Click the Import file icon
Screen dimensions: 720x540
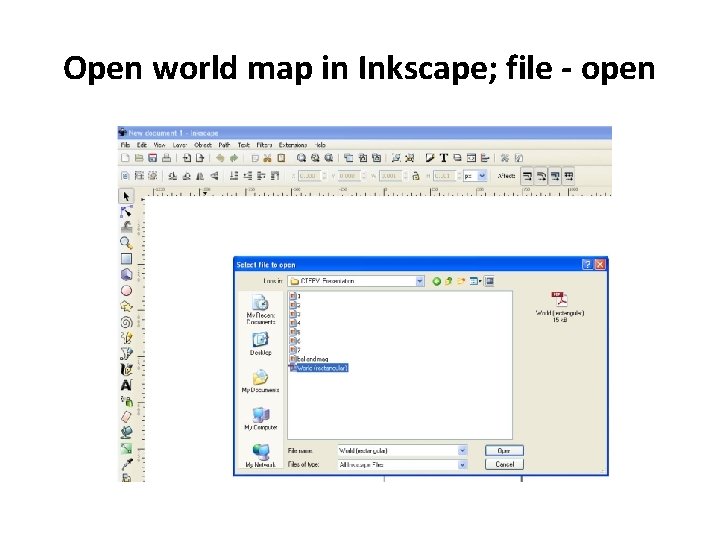[x=187, y=158]
